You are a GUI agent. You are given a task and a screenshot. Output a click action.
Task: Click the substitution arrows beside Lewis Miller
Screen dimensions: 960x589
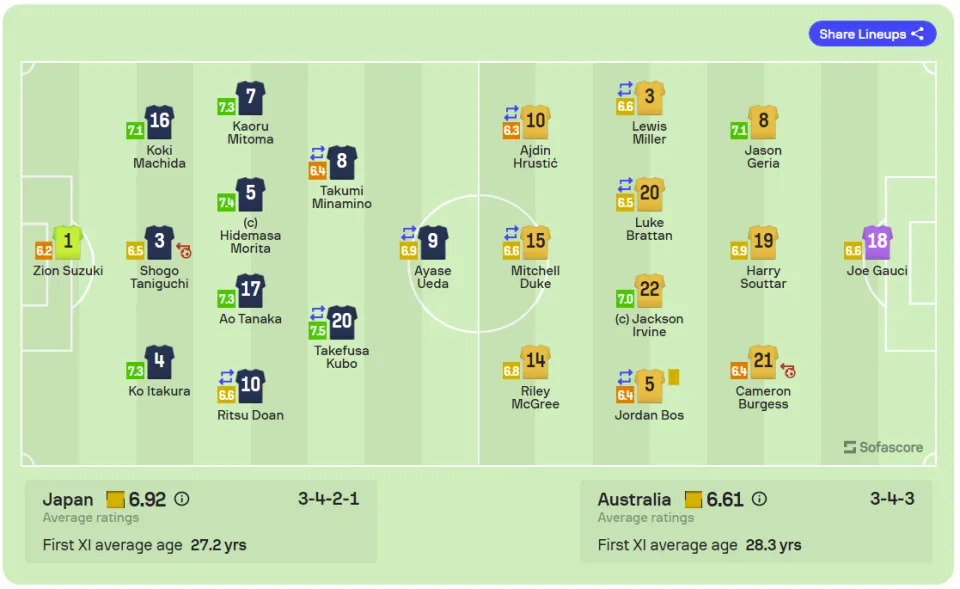click(624, 89)
